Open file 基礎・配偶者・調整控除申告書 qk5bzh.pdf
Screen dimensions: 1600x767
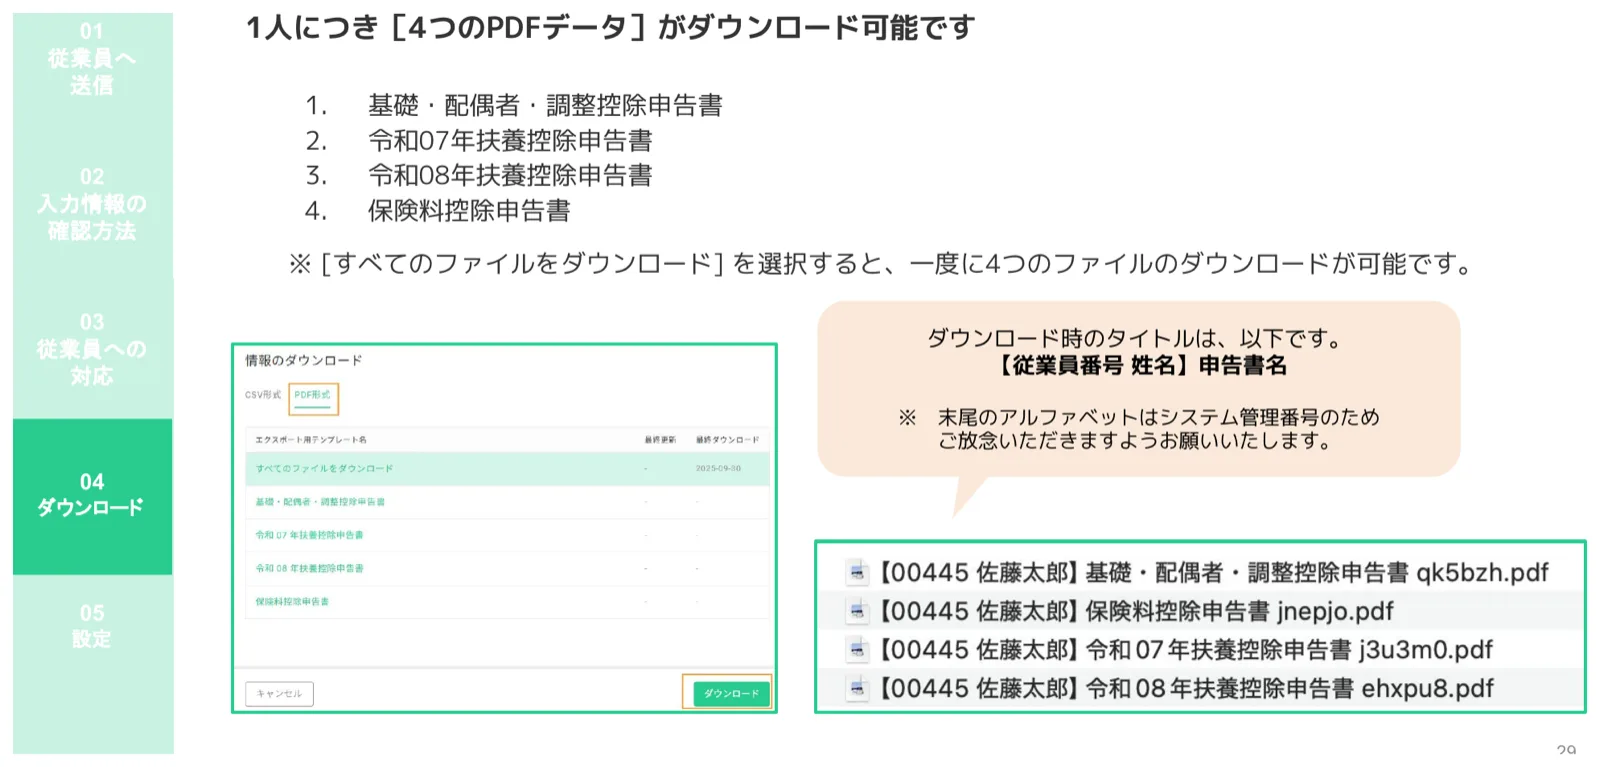tap(1214, 573)
